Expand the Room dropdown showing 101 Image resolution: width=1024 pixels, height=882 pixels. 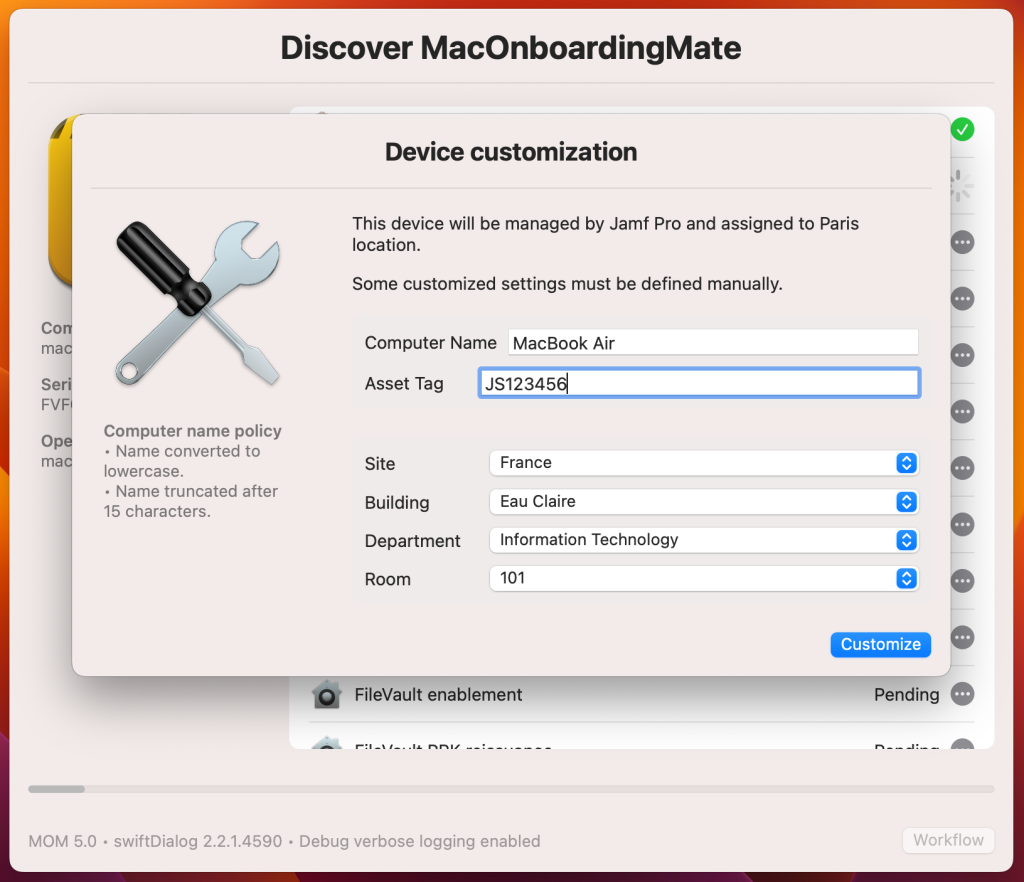[703, 578]
